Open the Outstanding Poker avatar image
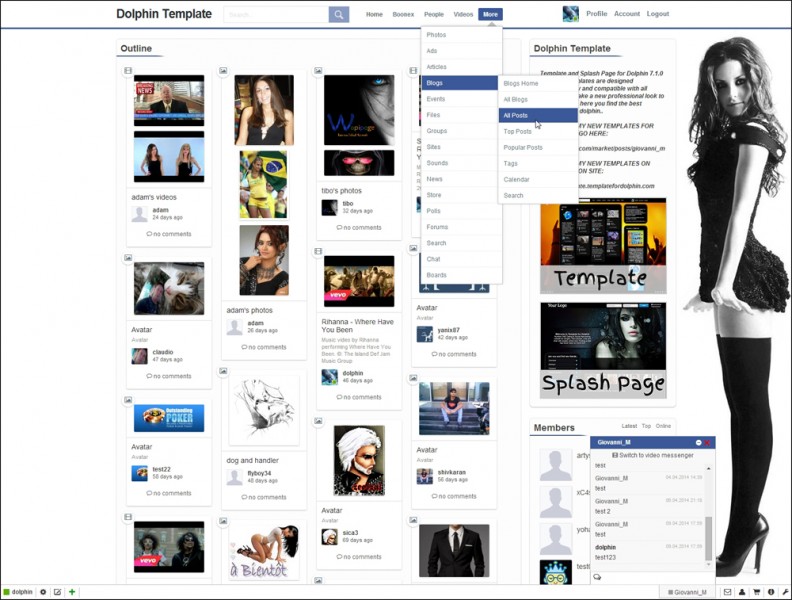792x600 pixels. pyautogui.click(x=169, y=418)
